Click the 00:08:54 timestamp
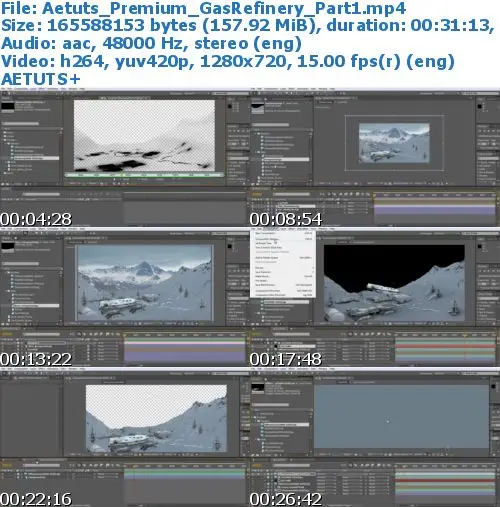Image resolution: width=500 pixels, height=507 pixels. [x=286, y=219]
